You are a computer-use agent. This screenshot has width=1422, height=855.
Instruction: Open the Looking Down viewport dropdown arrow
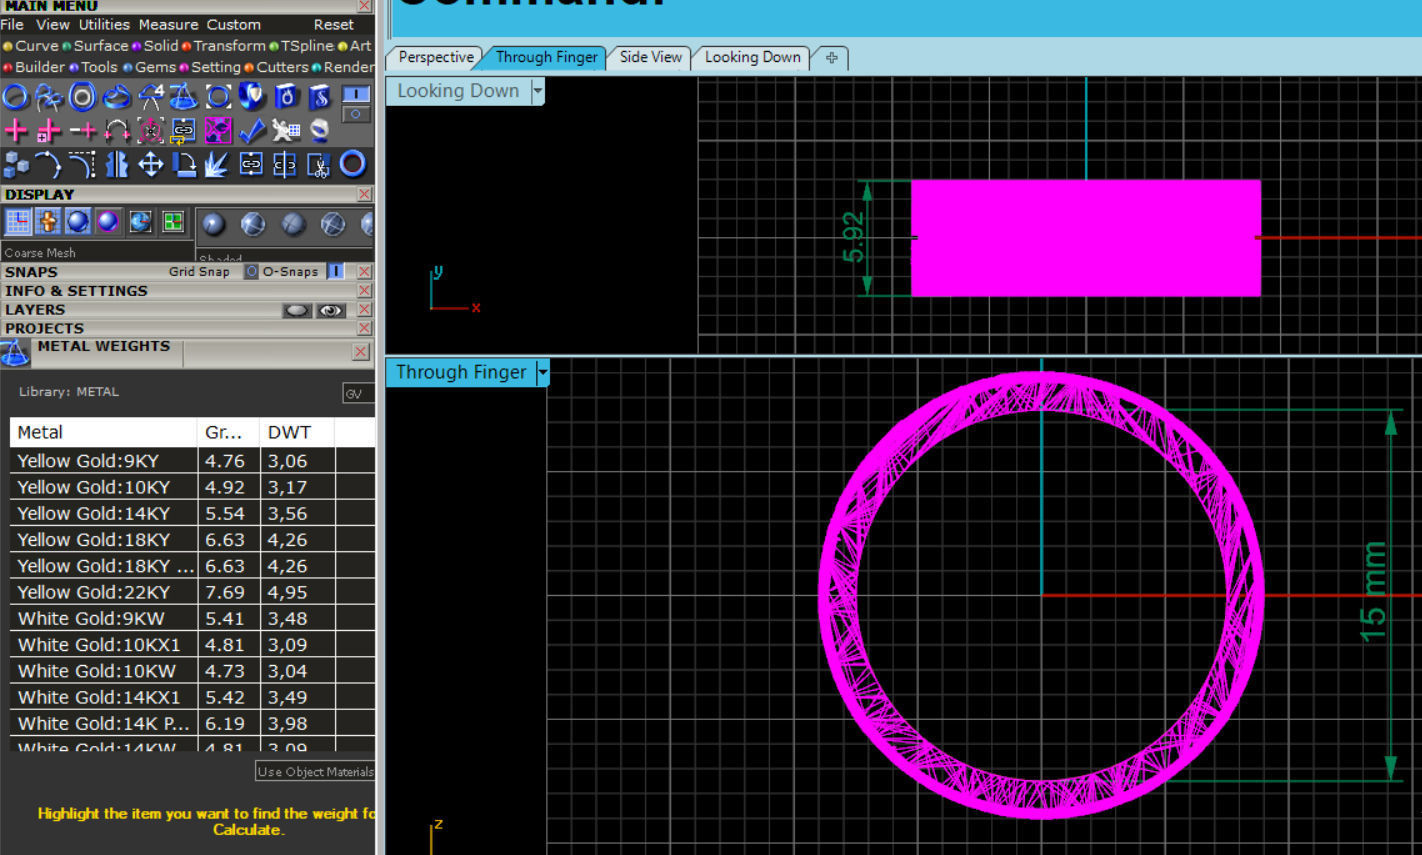(x=538, y=91)
